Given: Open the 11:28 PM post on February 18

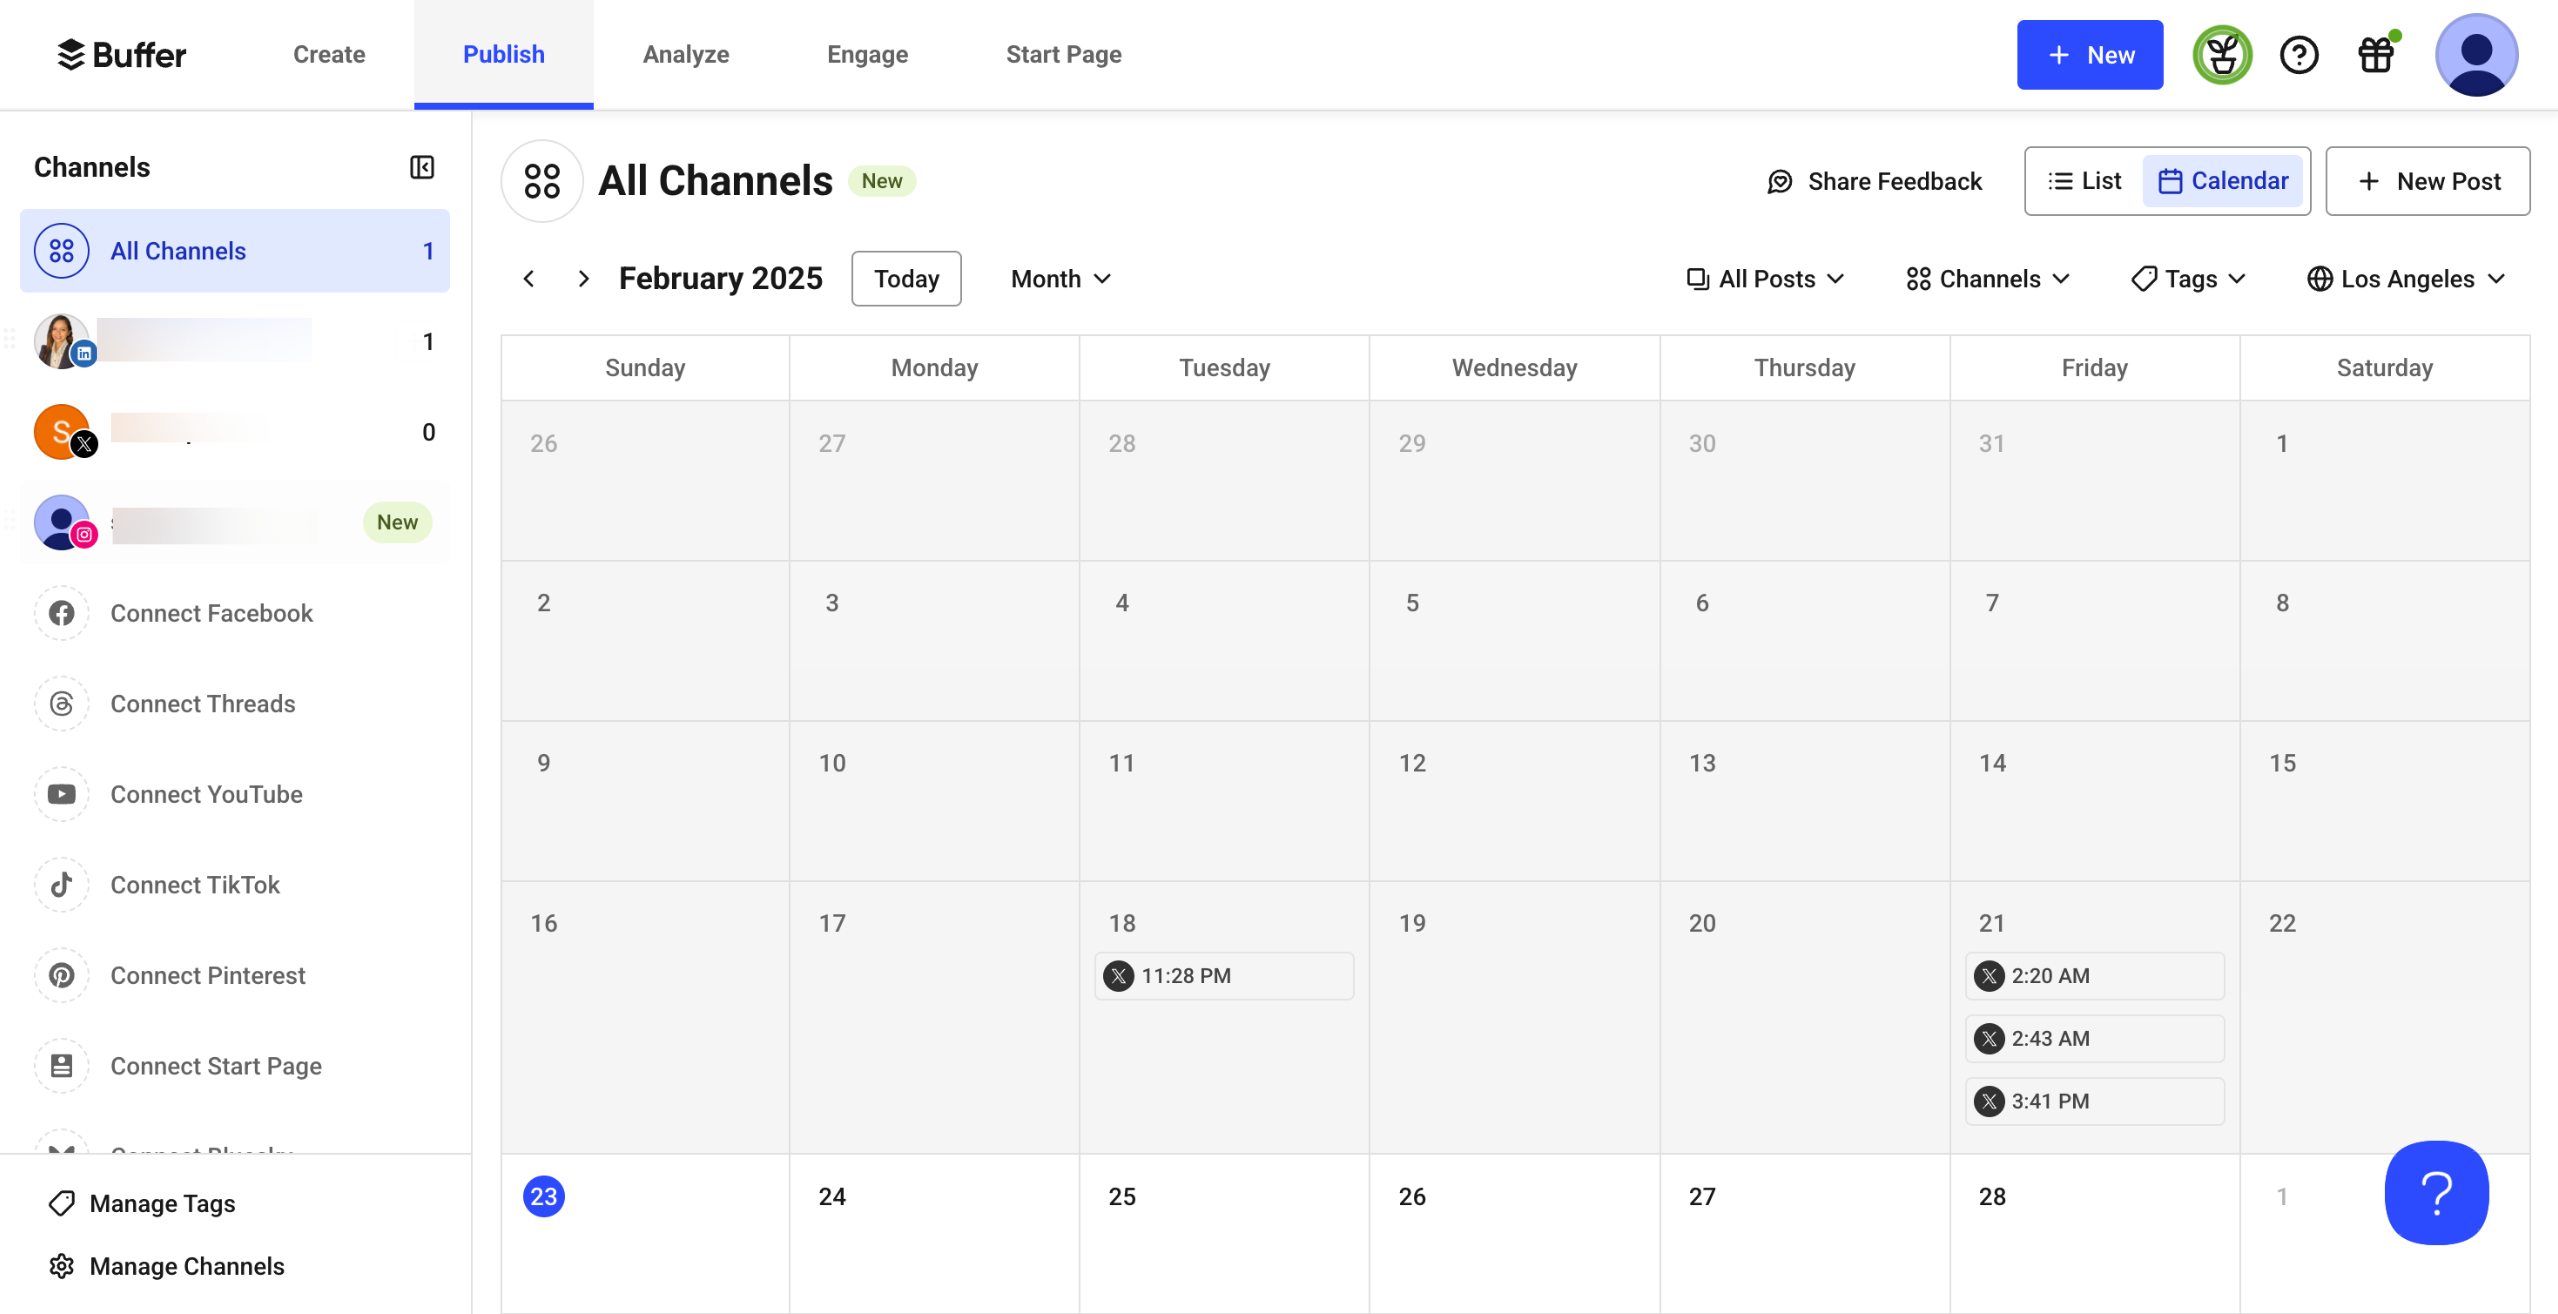Looking at the screenshot, I should click(1224, 976).
